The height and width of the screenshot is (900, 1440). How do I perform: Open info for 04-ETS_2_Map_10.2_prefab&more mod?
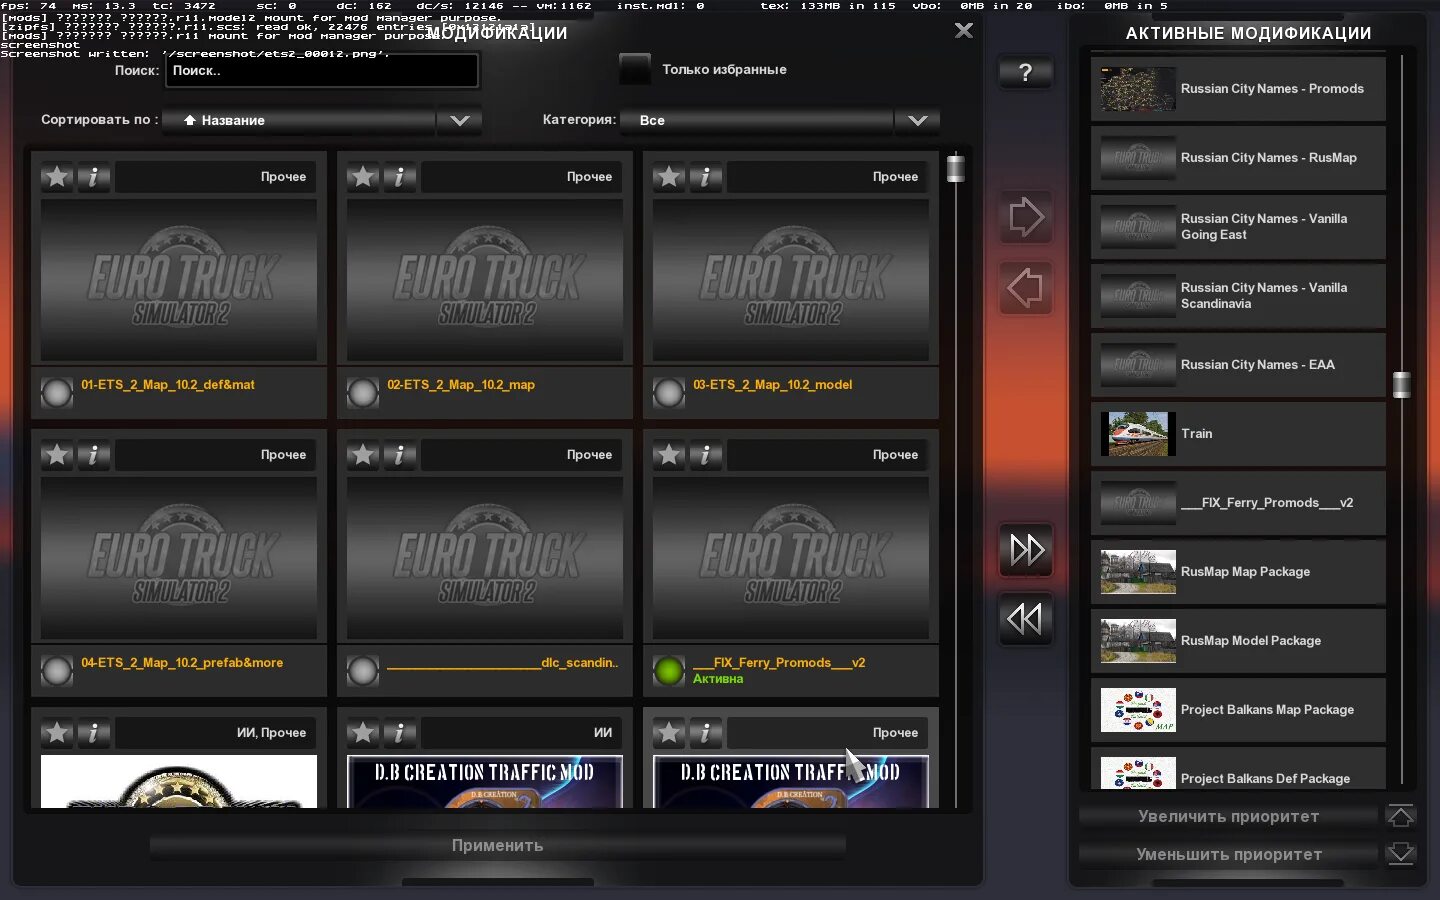(94, 455)
